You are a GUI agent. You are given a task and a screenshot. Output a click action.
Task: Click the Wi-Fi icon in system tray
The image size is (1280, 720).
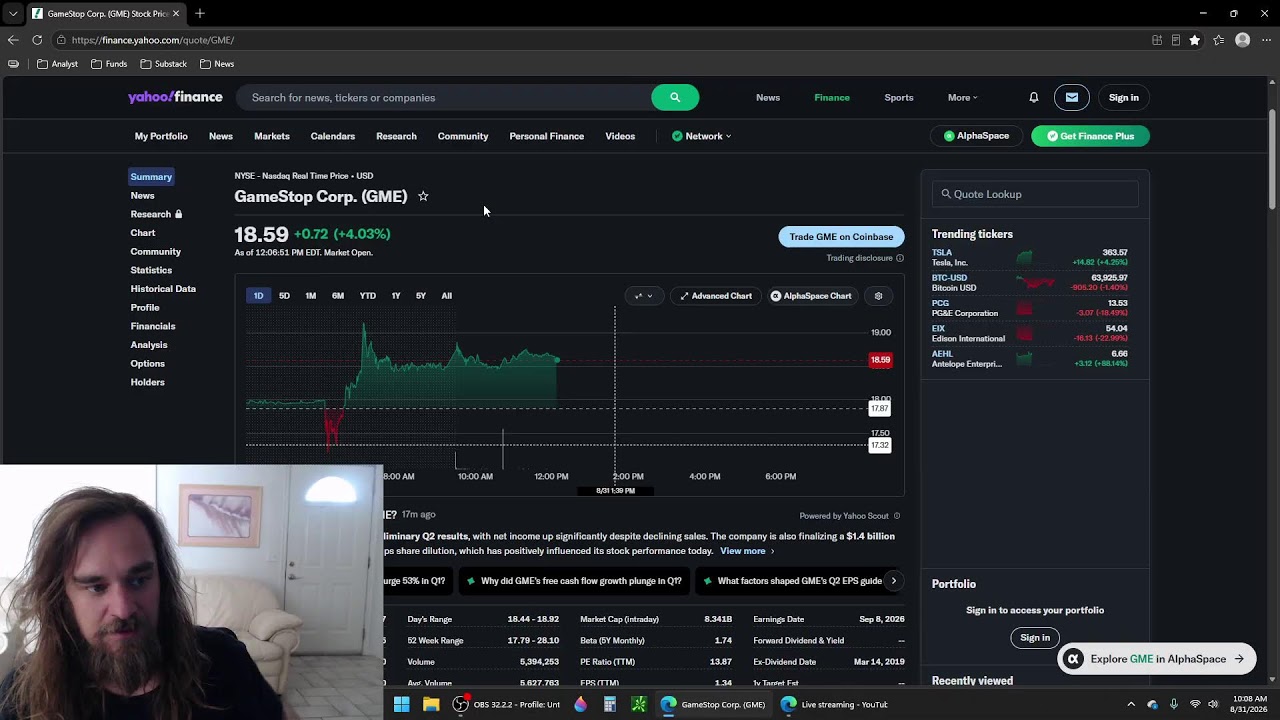click(1195, 704)
